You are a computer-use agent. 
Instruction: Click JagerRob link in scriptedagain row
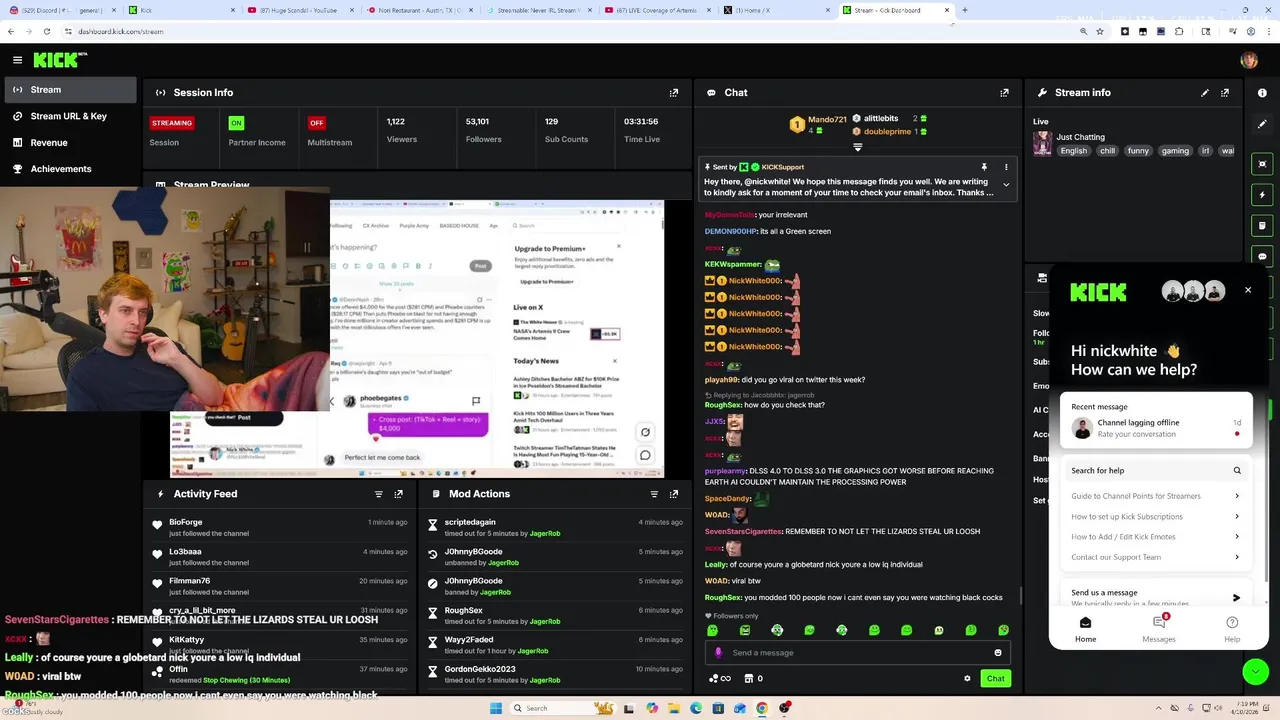pyautogui.click(x=545, y=533)
